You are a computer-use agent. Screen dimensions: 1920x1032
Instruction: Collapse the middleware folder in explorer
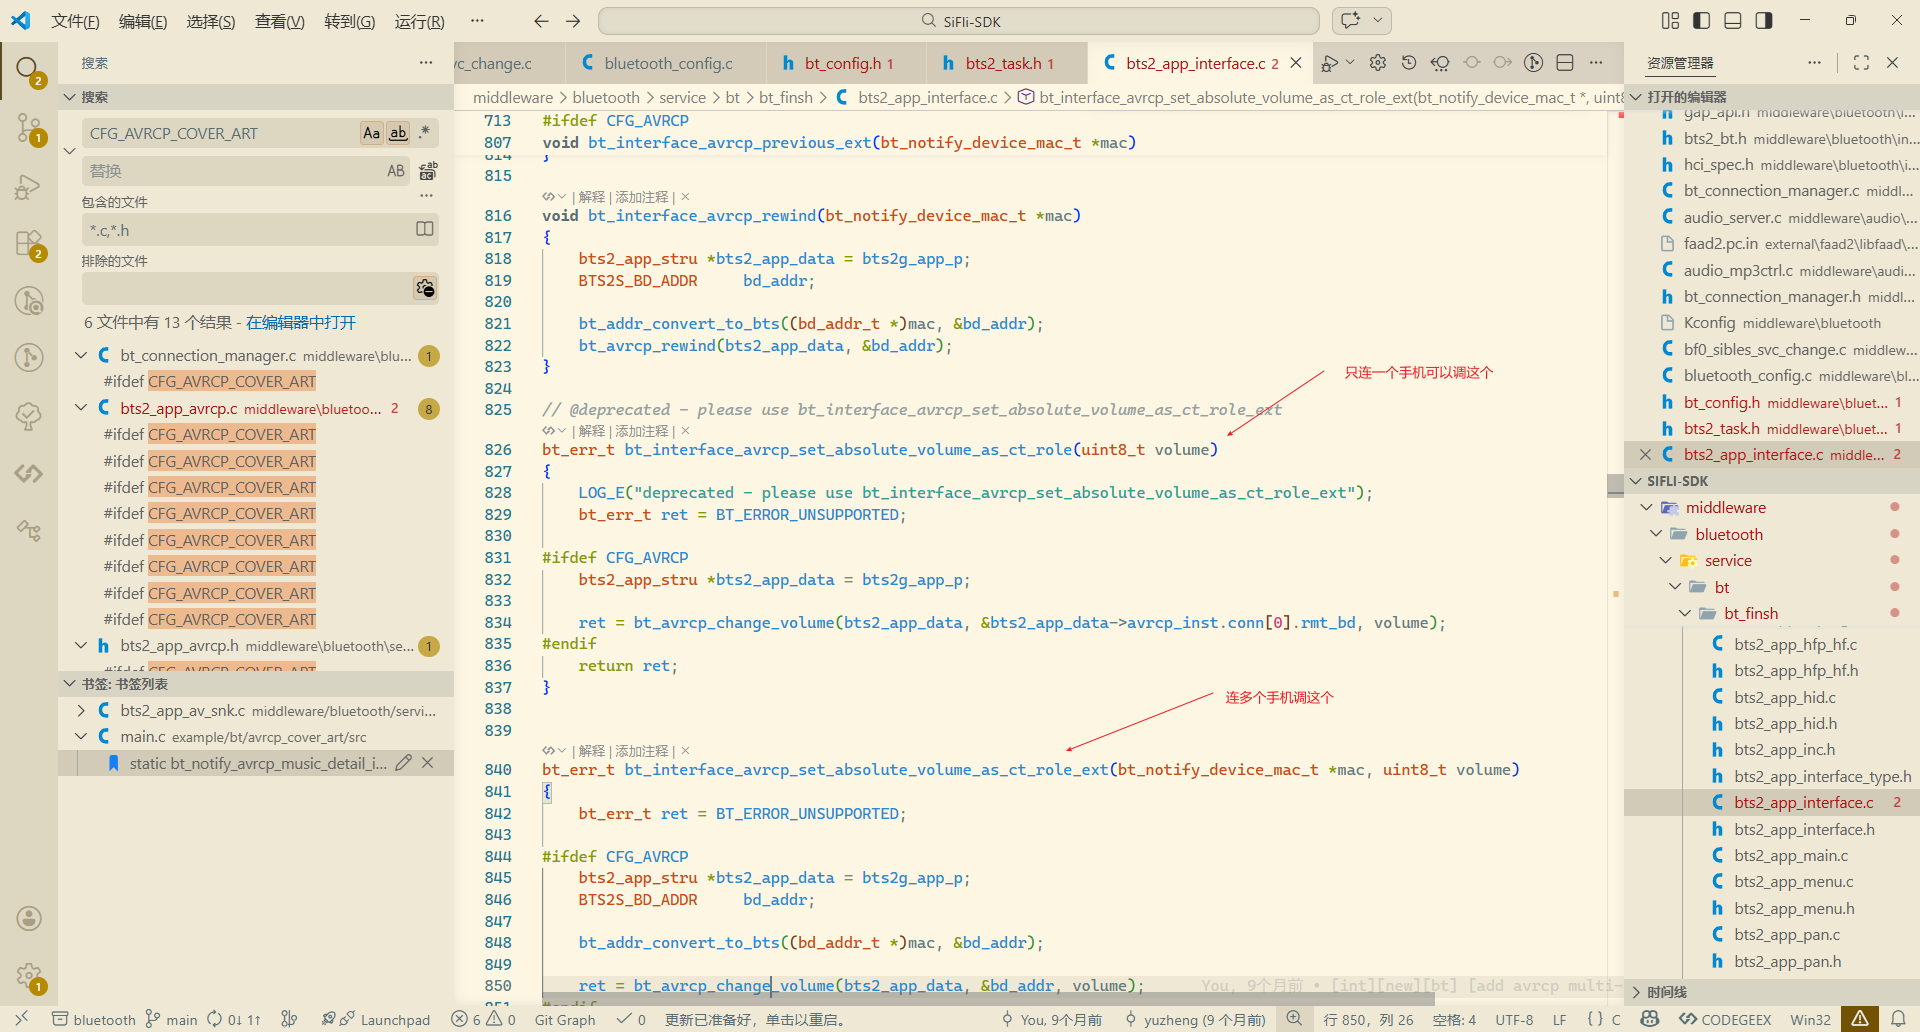(x=1646, y=508)
